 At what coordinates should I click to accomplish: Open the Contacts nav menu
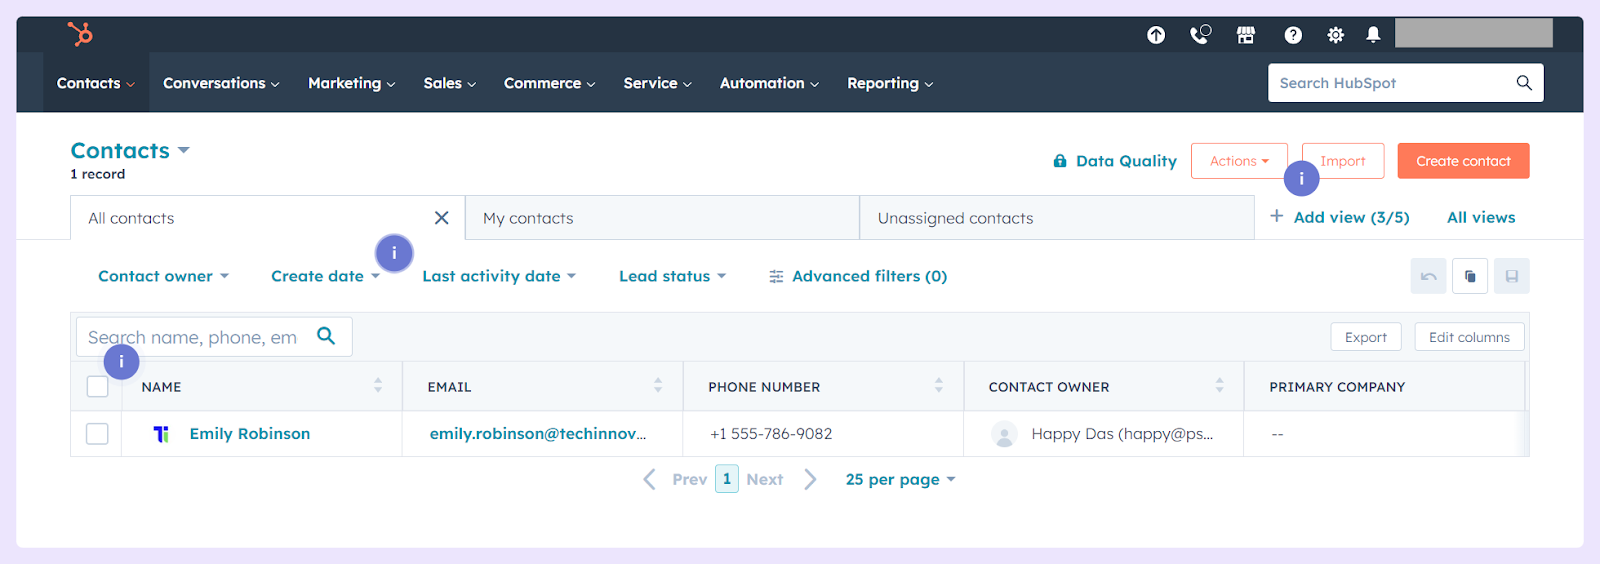96,83
